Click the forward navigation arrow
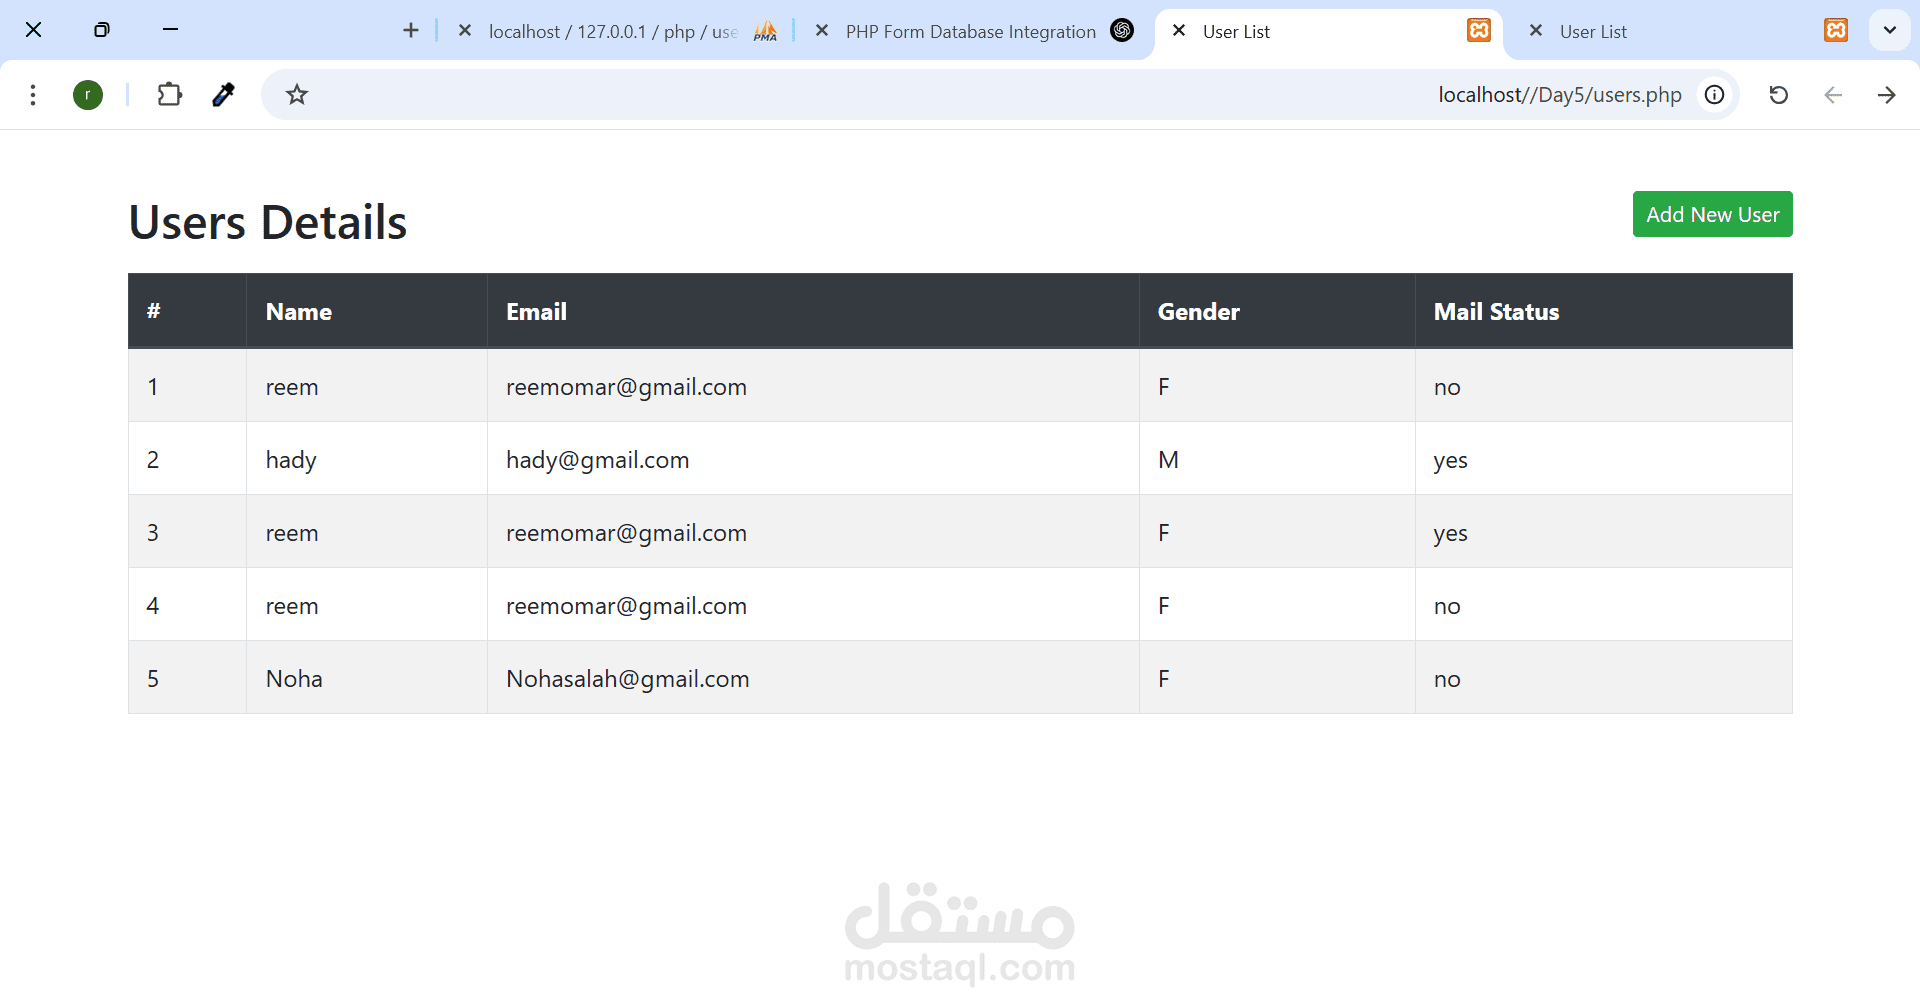Screen dimensions: 1920x1008 1888,94
